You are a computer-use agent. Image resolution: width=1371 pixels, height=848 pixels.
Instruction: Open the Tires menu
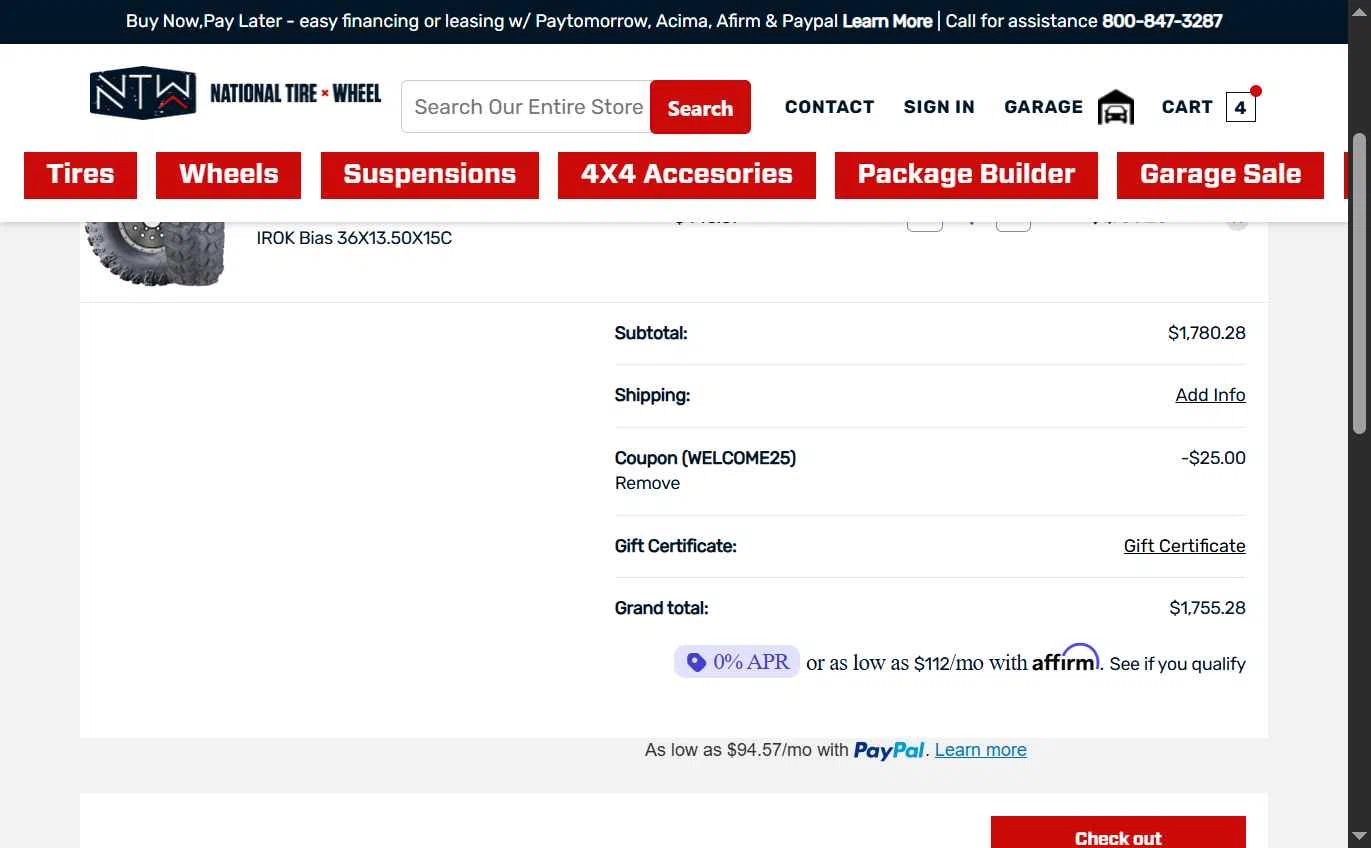pyautogui.click(x=80, y=174)
